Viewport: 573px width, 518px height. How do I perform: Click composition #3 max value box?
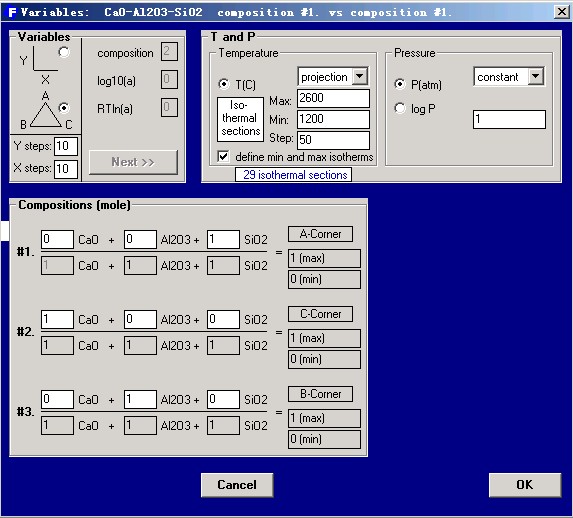(324, 418)
